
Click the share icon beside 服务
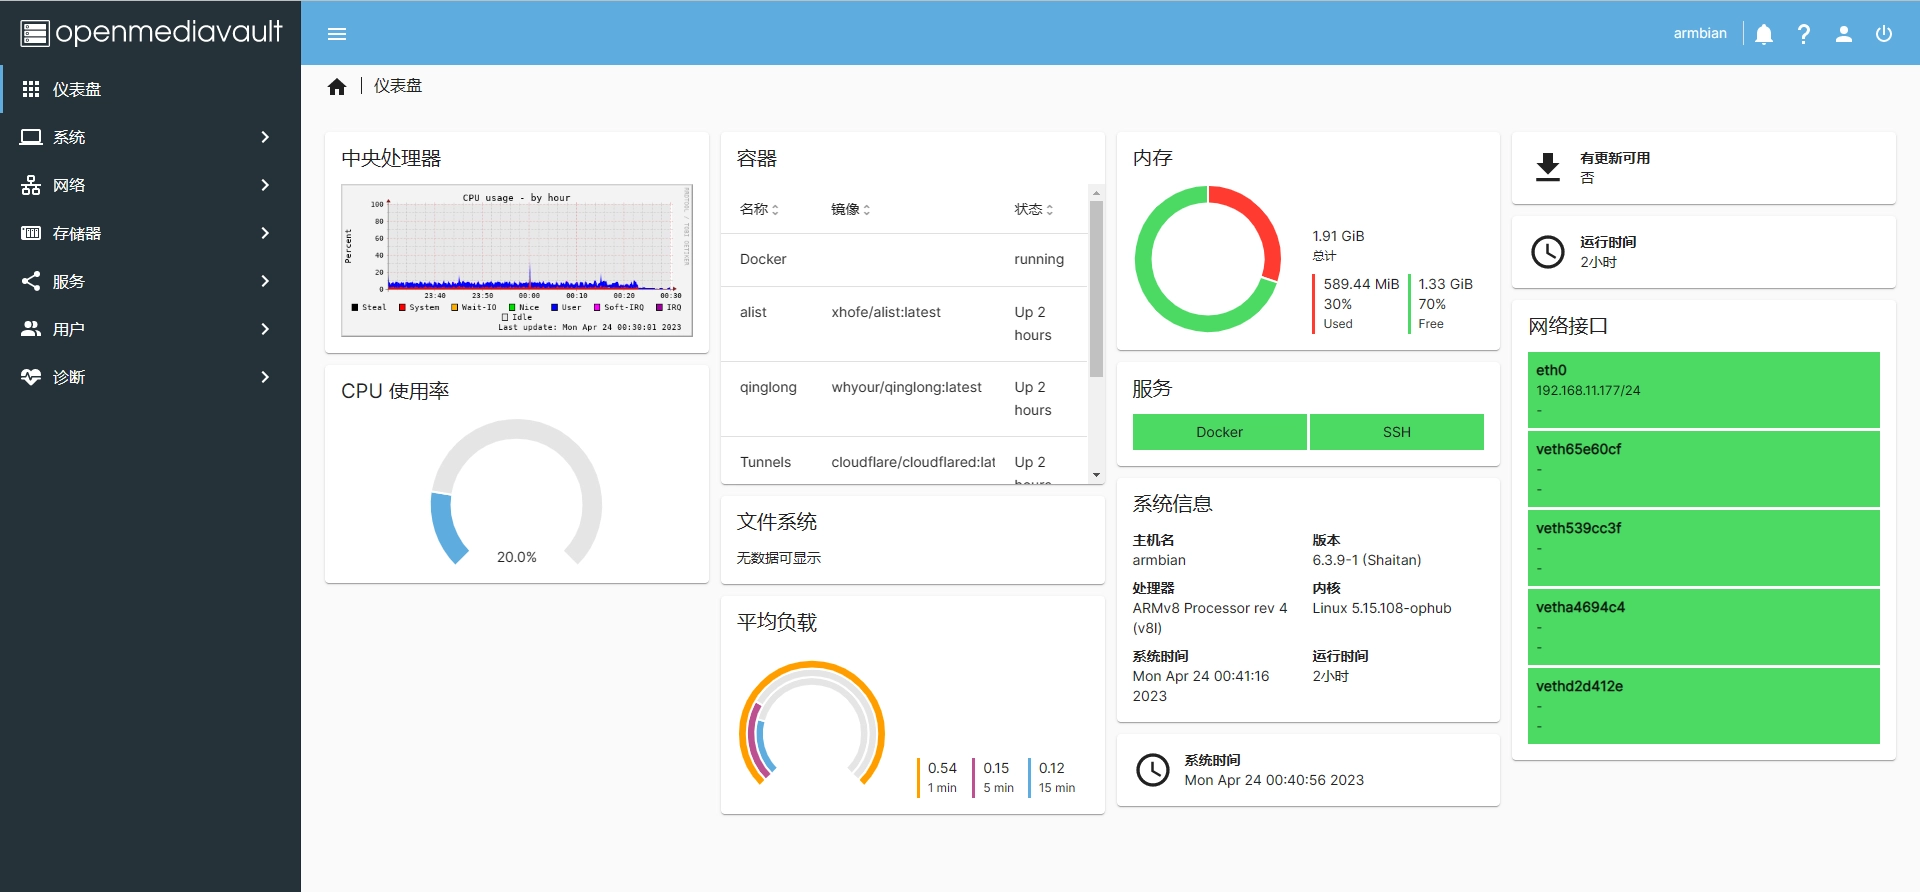pyautogui.click(x=31, y=281)
